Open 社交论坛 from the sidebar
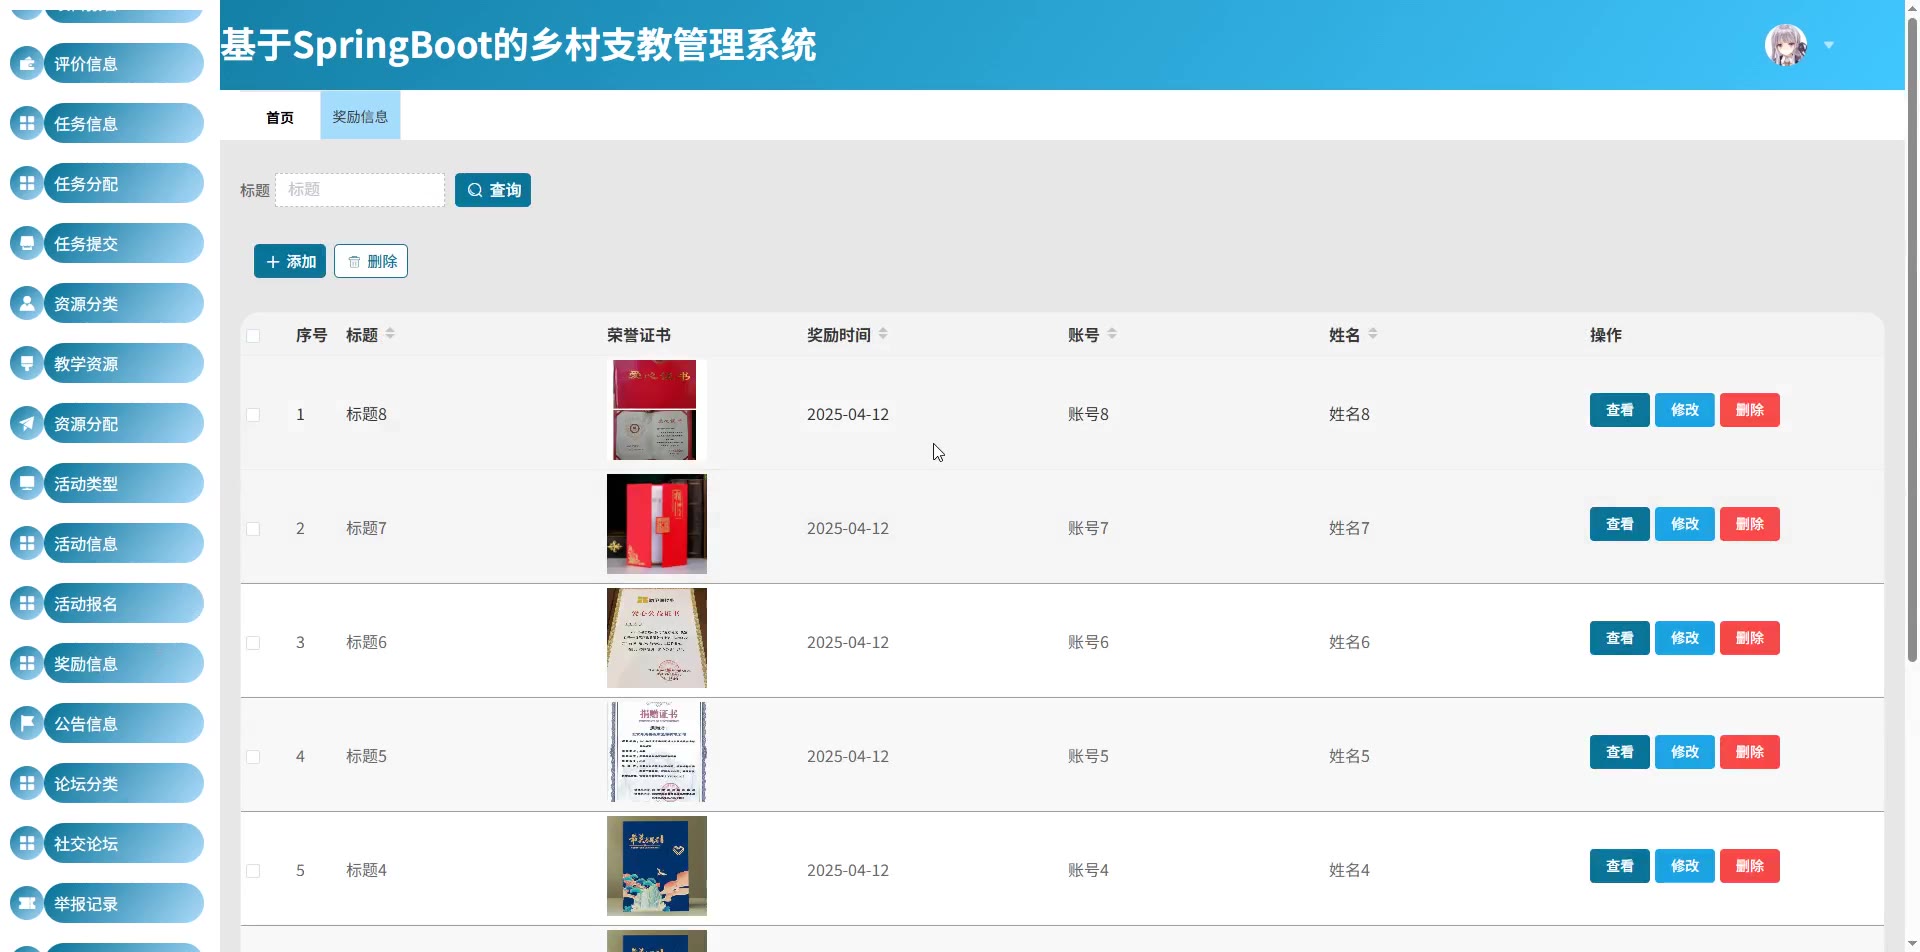Image resolution: width=1920 pixels, height=952 pixels. pyautogui.click(x=124, y=844)
